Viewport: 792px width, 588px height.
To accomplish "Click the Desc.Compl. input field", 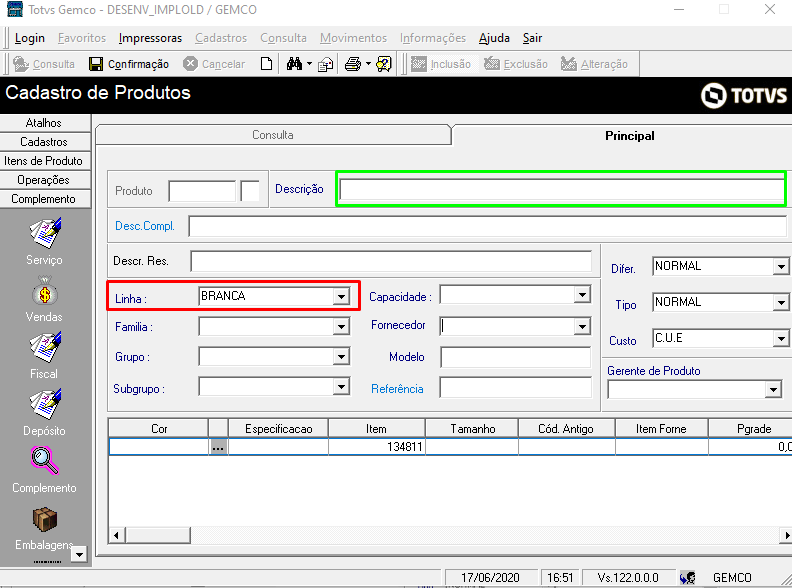I will (487, 226).
